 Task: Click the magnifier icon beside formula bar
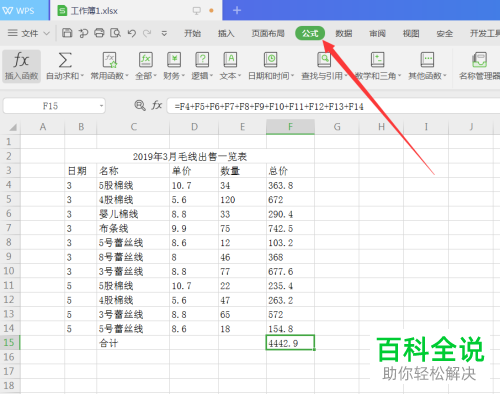[x=140, y=106]
